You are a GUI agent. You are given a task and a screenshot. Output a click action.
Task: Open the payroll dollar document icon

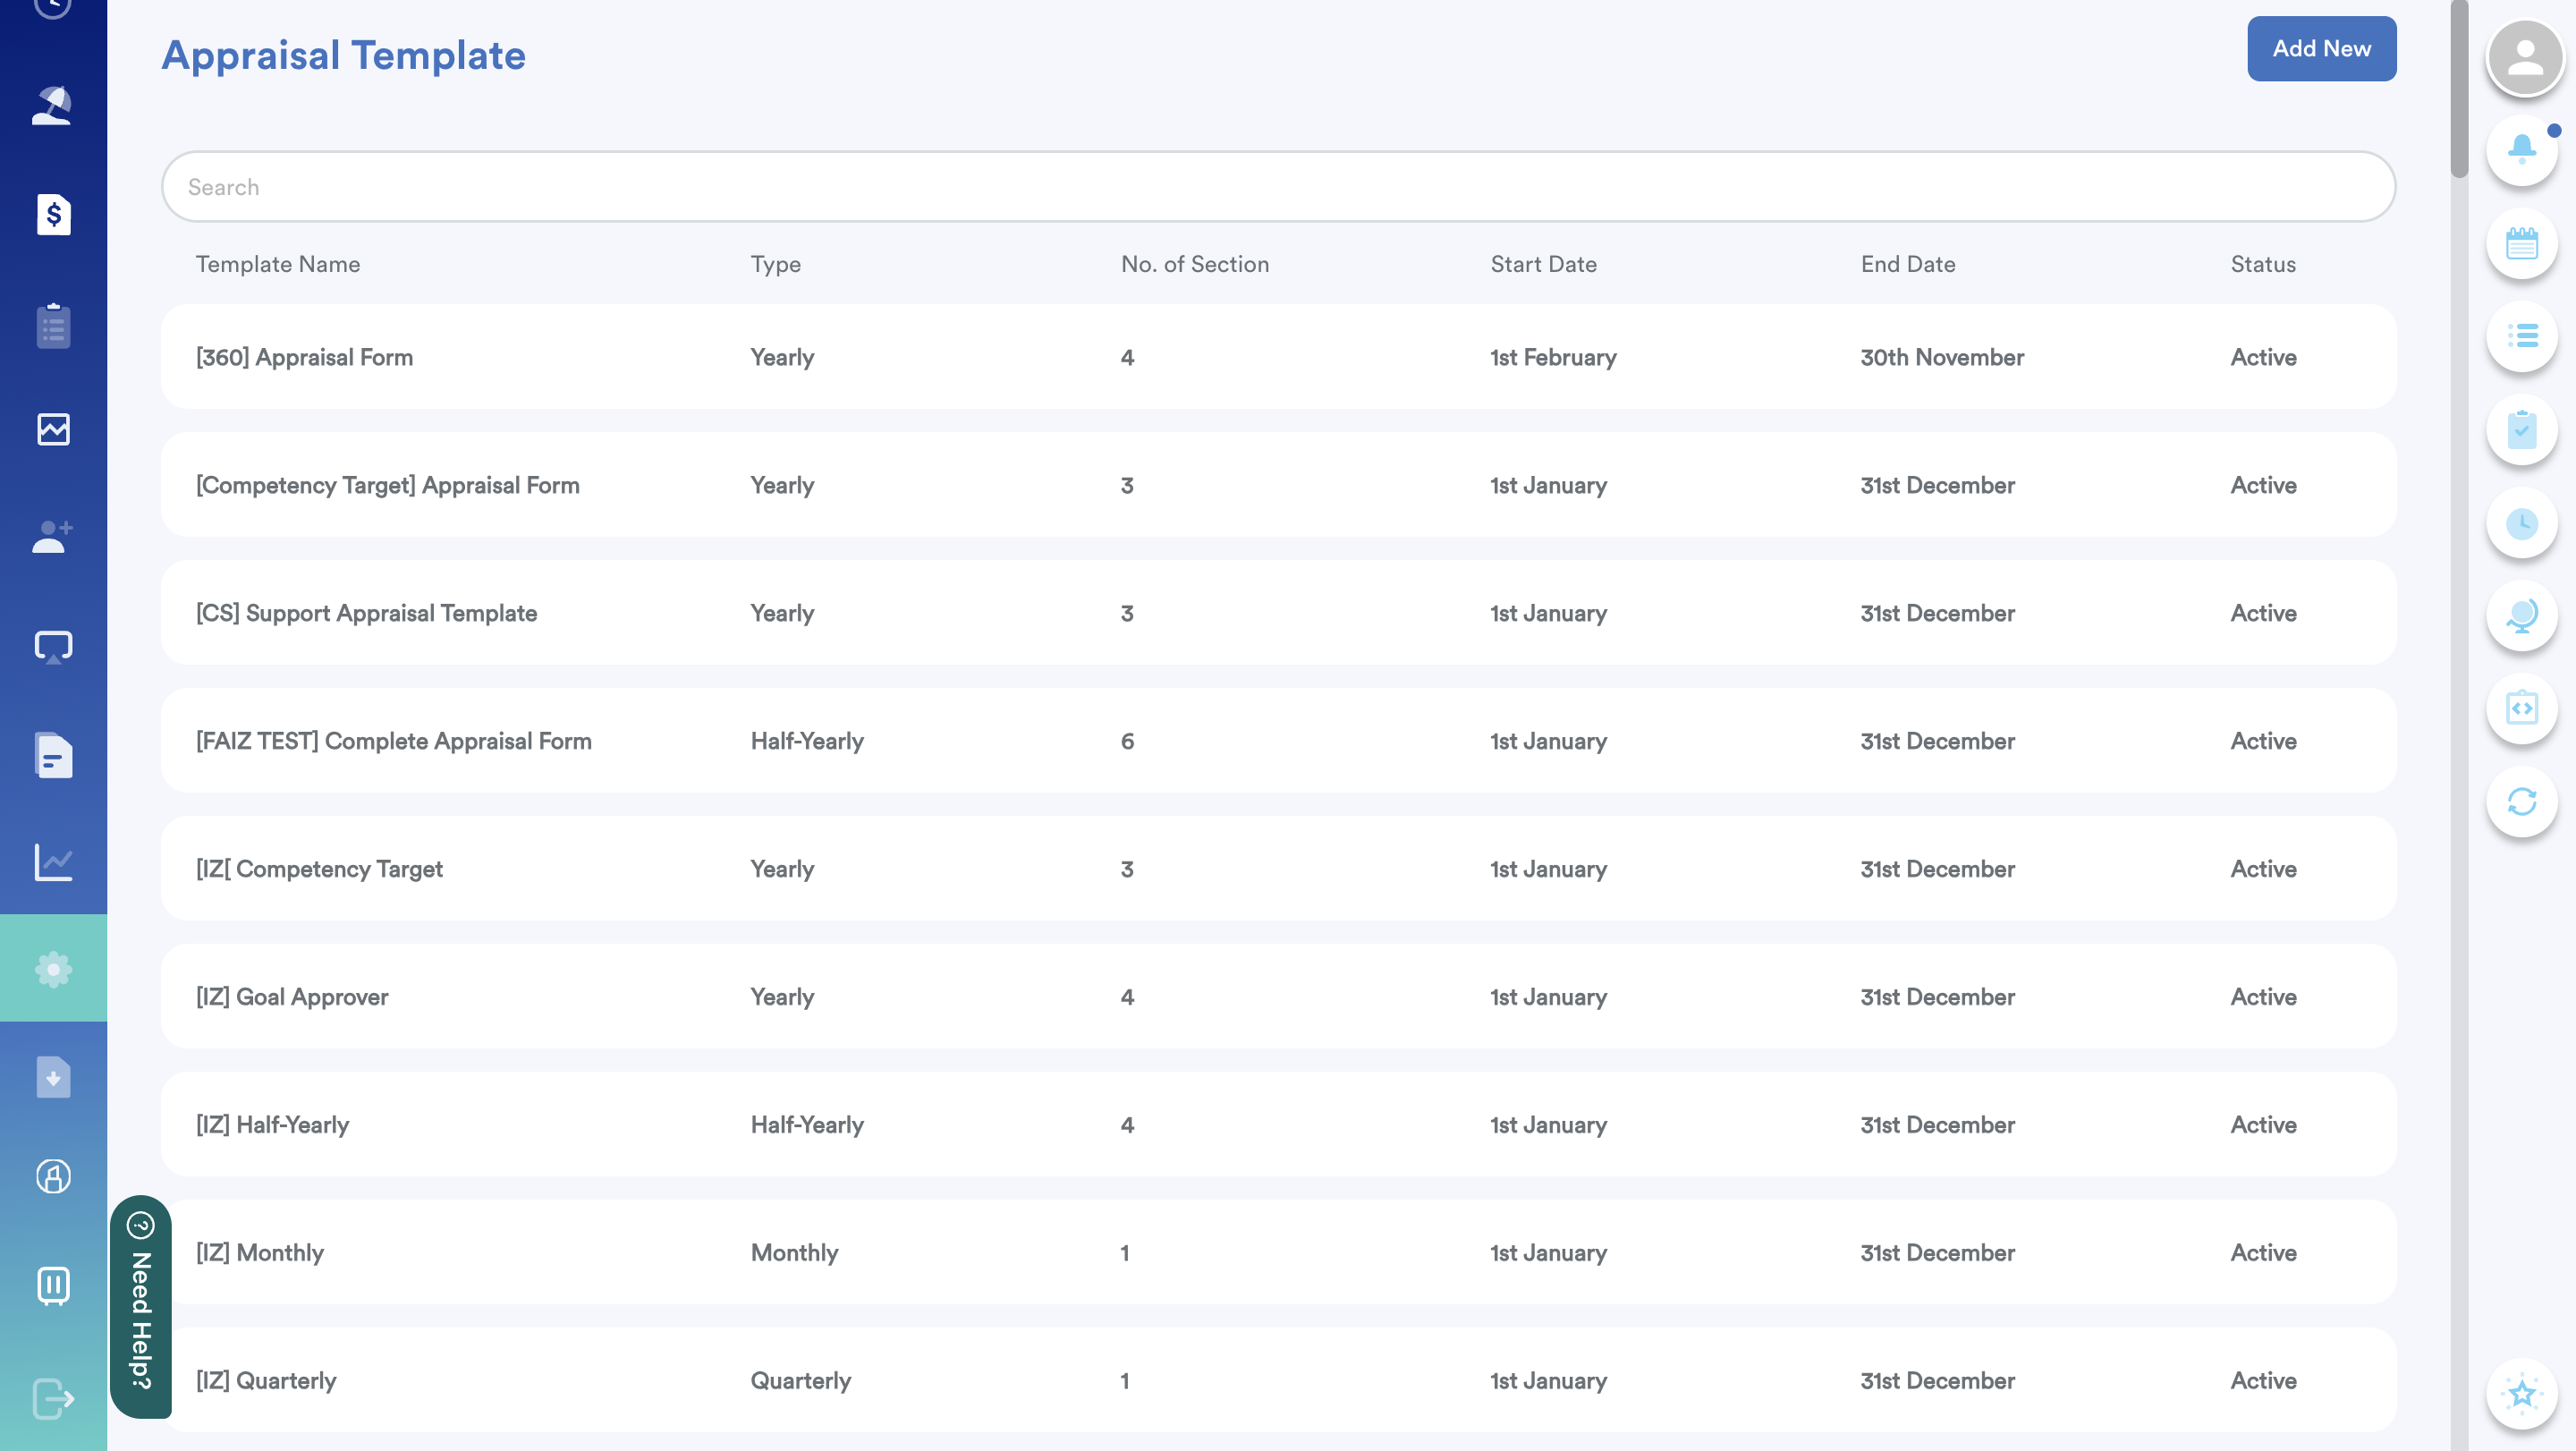coord(53,214)
